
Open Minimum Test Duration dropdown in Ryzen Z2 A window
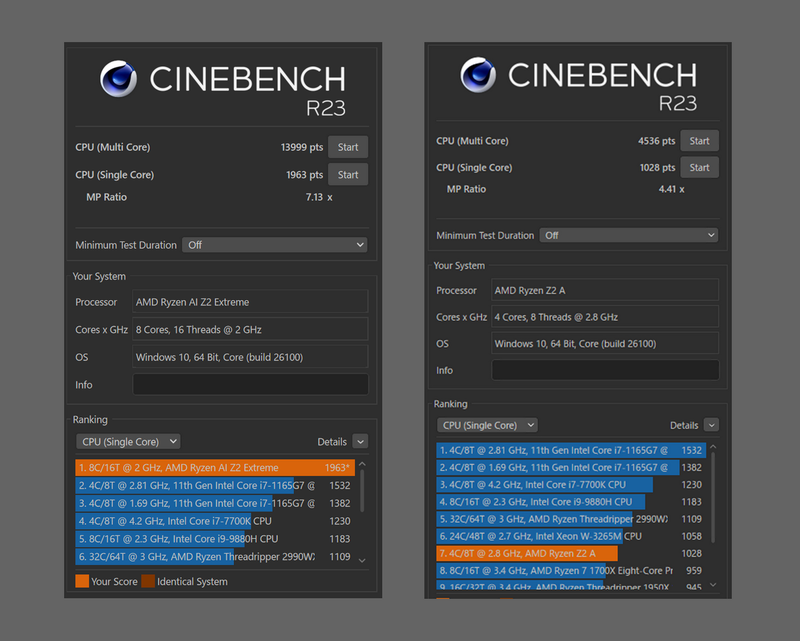point(629,236)
